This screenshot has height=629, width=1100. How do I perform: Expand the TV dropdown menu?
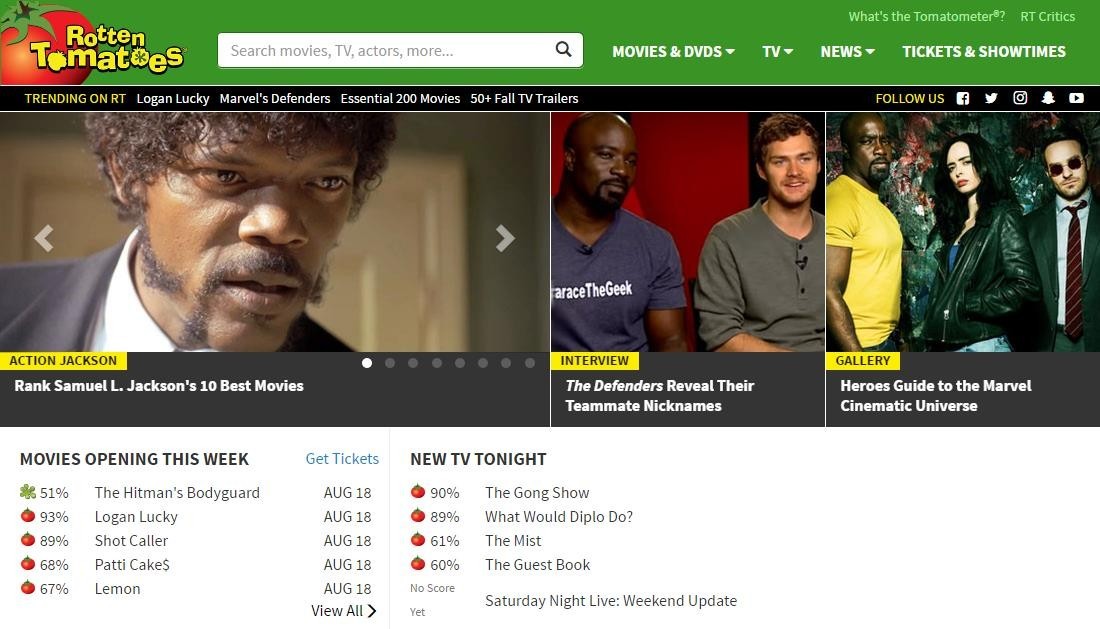(x=777, y=51)
